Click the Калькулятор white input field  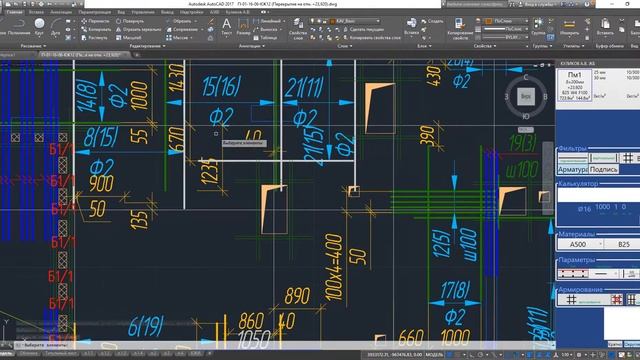click(x=598, y=195)
